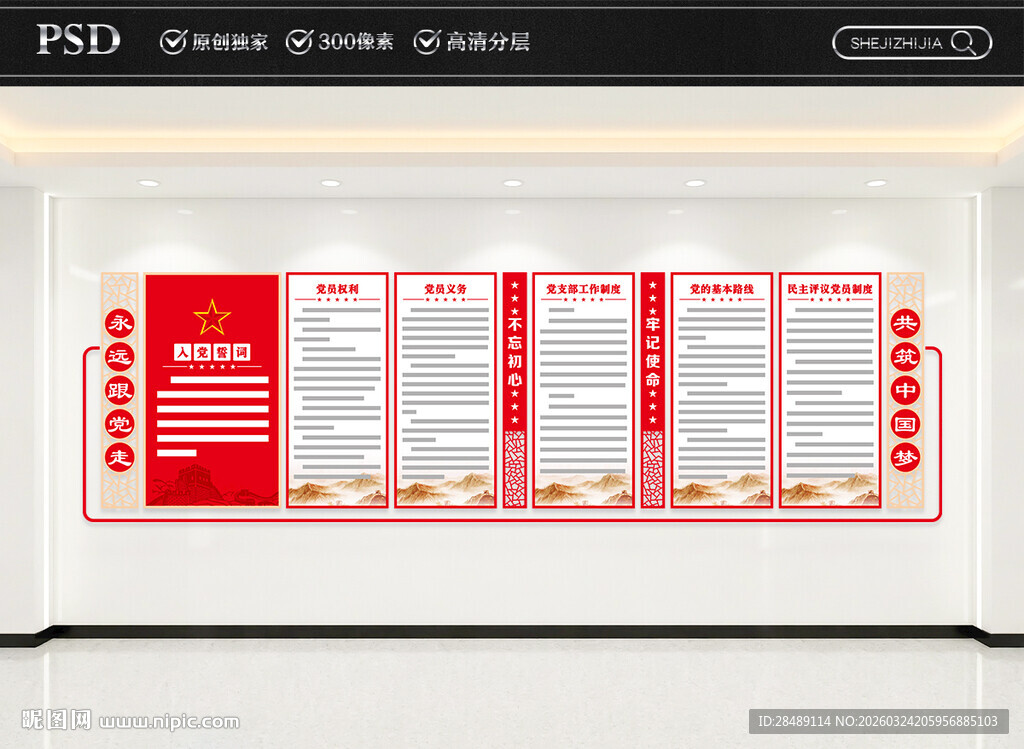The image size is (1024, 749).
Task: Click the 牢记使命 vertical banner
Action: point(652,390)
